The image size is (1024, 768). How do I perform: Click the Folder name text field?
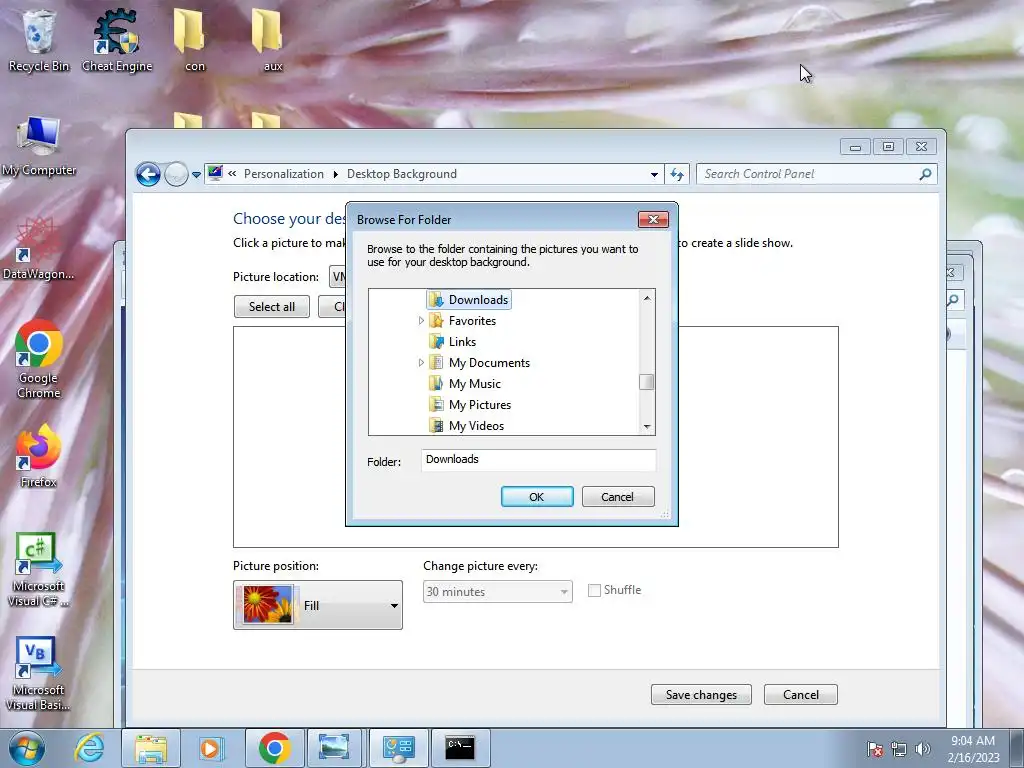tap(539, 460)
